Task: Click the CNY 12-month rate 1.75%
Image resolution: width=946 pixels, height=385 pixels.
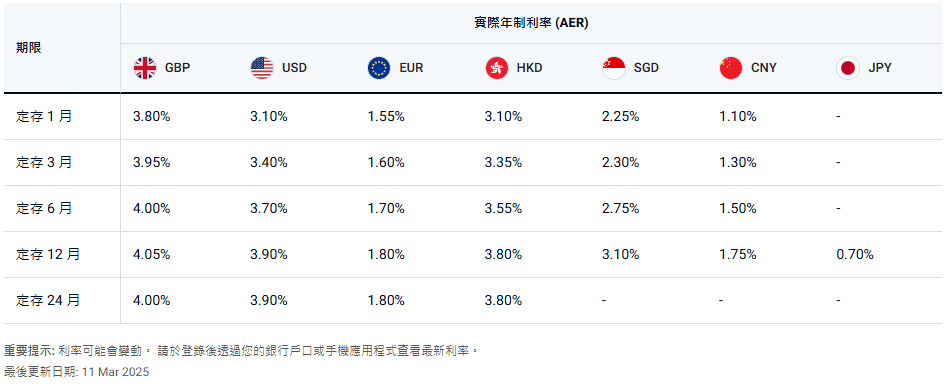Action: point(738,255)
